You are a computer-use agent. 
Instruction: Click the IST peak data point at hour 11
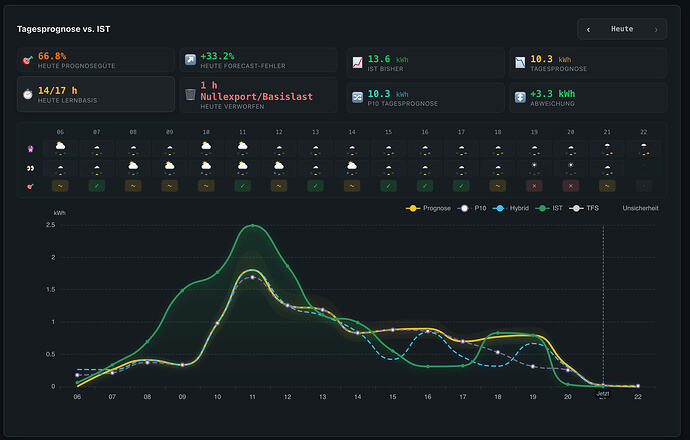pos(252,225)
